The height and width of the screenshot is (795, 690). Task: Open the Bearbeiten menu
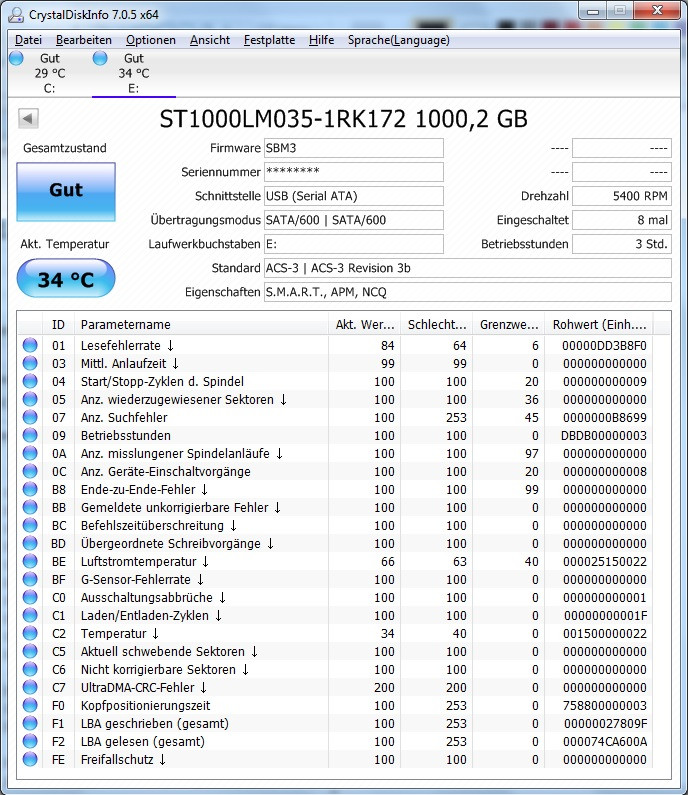coord(84,40)
